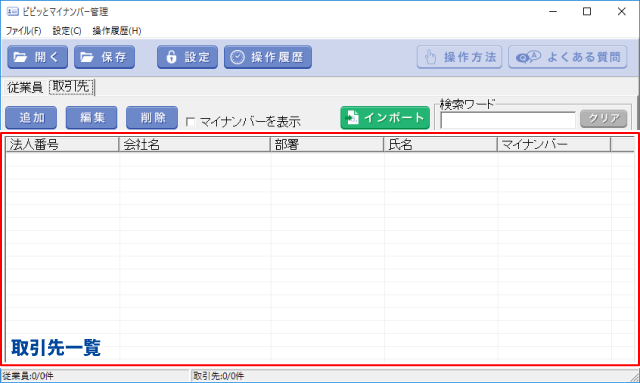Sort by 法人番号 column header
This screenshot has width=640, height=383.
[x=62, y=145]
